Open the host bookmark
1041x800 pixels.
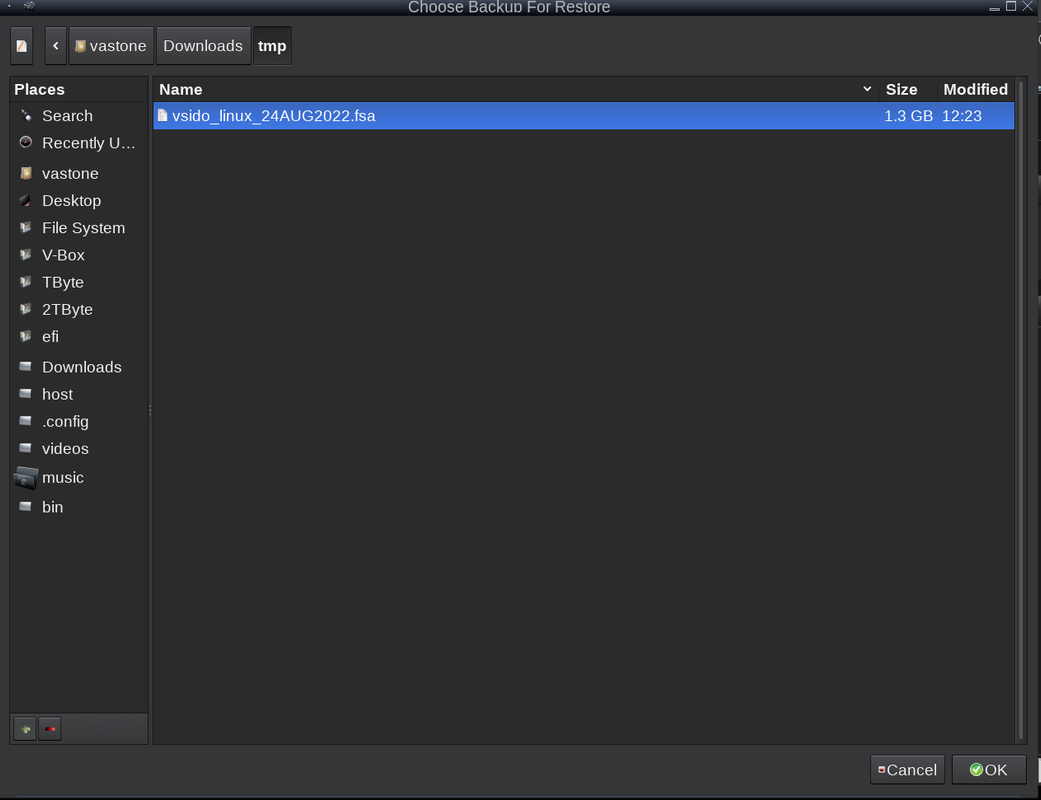click(79, 394)
